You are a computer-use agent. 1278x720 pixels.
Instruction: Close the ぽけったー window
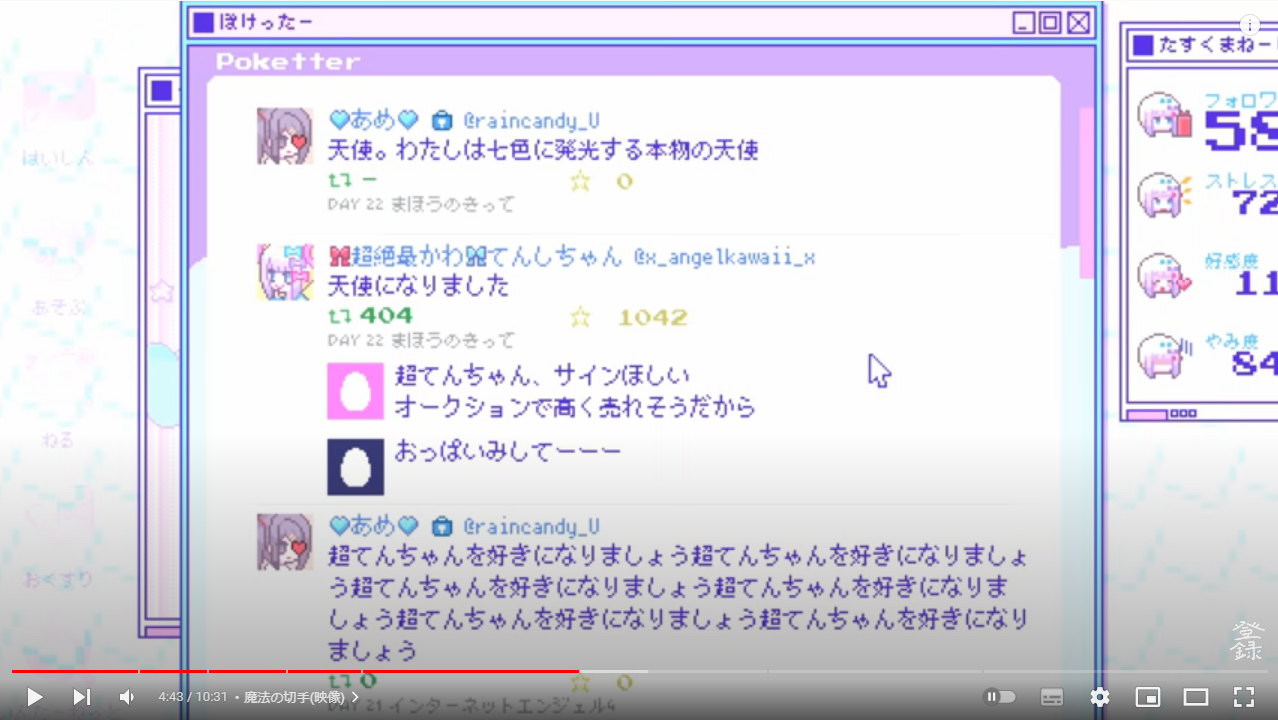tap(1078, 22)
